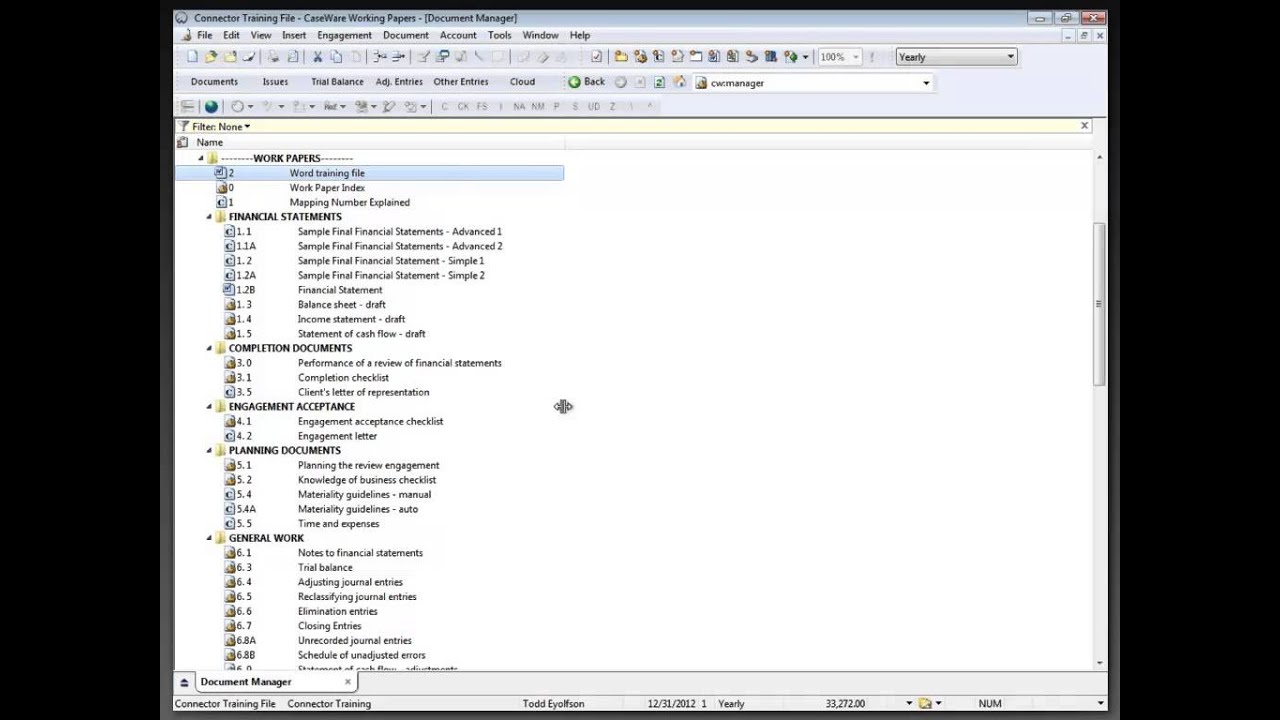Click the Print Preview toolbar icon
The height and width of the screenshot is (720, 1280).
pos(292,57)
